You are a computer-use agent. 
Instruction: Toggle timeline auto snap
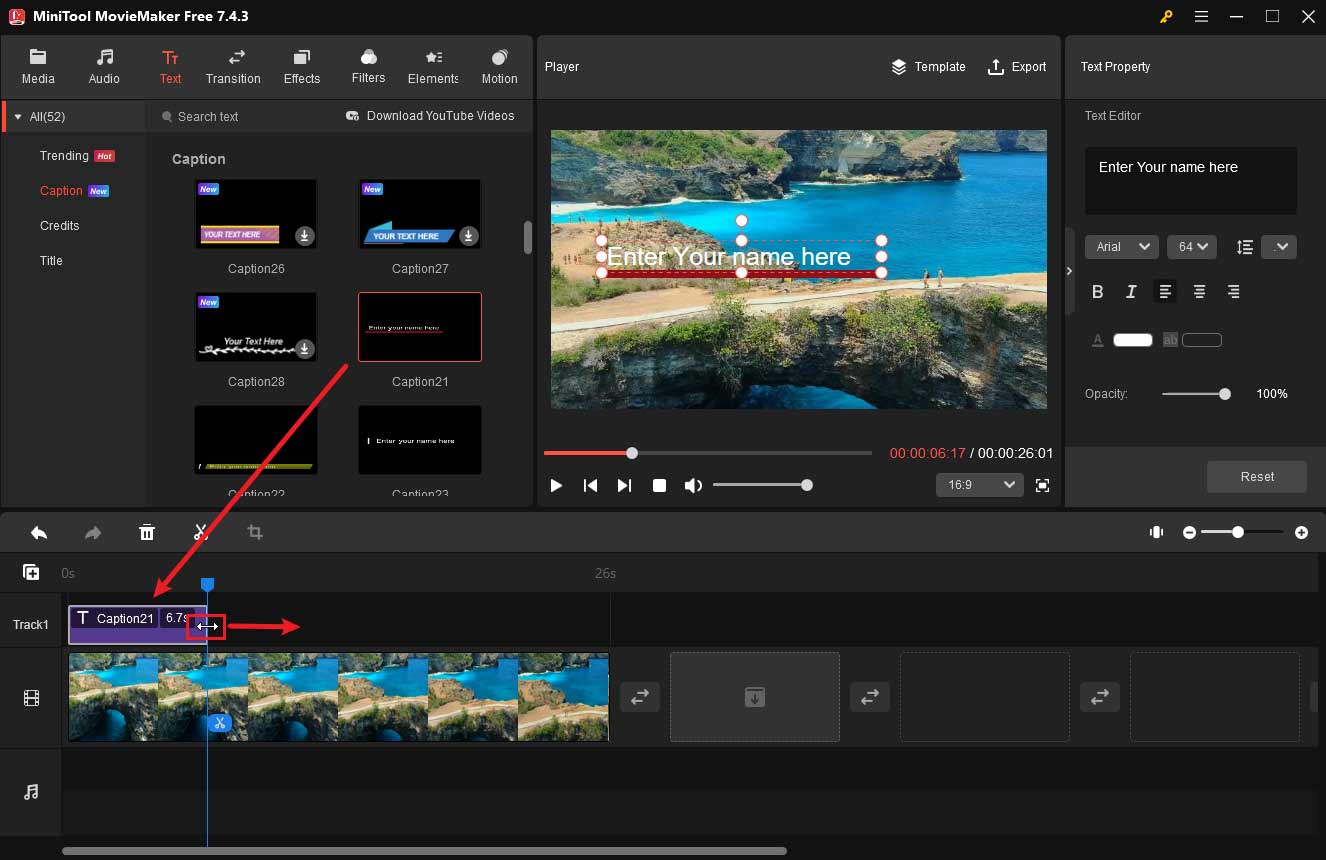[x=1157, y=533]
